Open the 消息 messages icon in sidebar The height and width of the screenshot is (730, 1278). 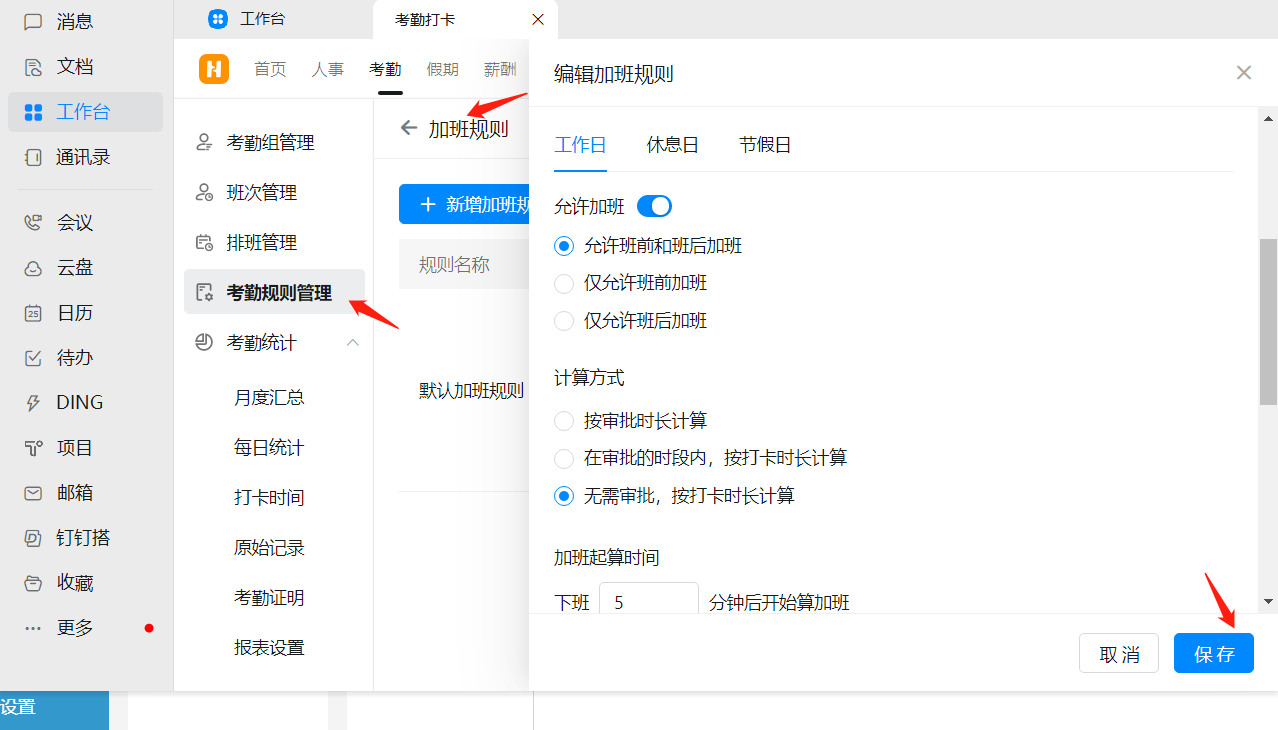pos(33,21)
